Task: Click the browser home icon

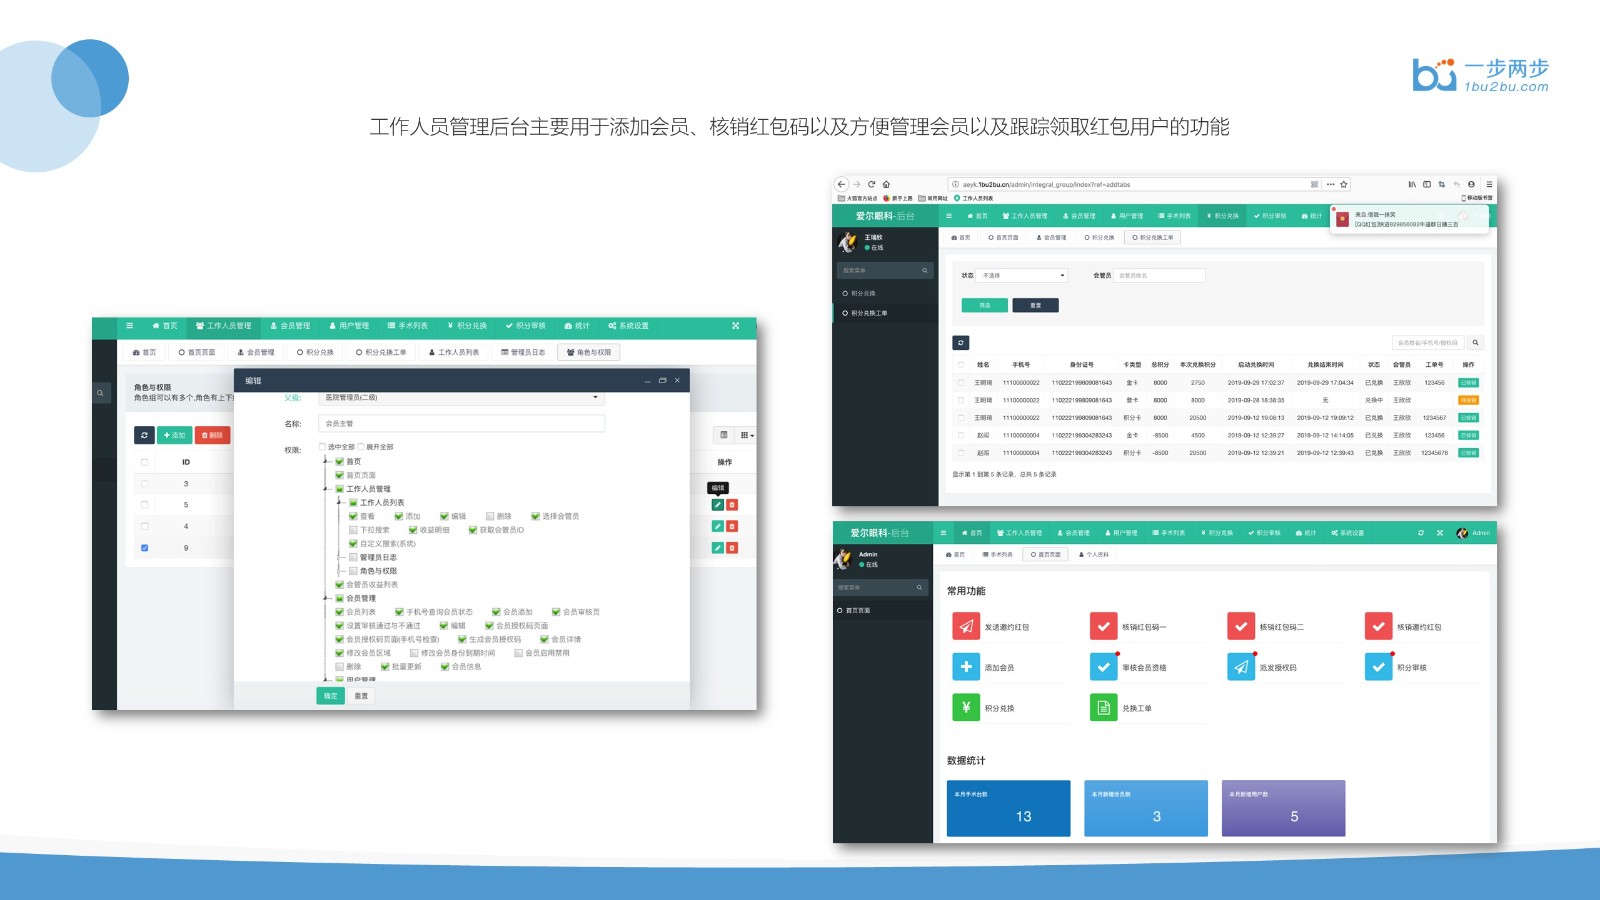Action: pos(886,184)
